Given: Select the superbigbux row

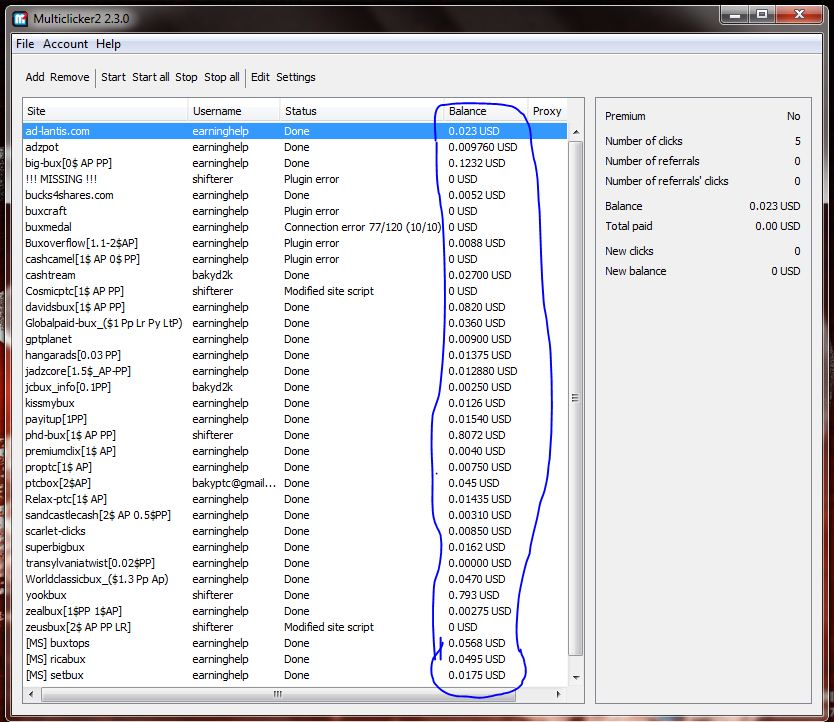Looking at the screenshot, I should (x=295, y=546).
